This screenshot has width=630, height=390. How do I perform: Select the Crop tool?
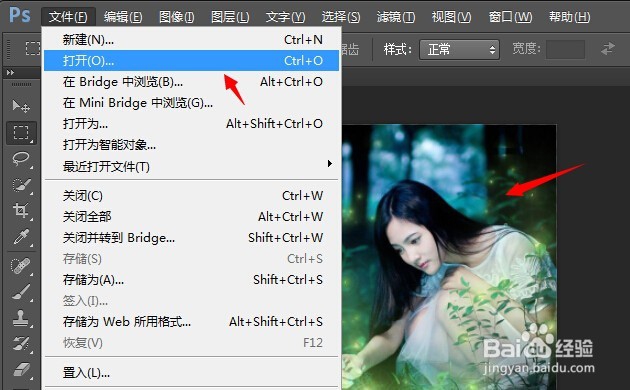pos(21,210)
